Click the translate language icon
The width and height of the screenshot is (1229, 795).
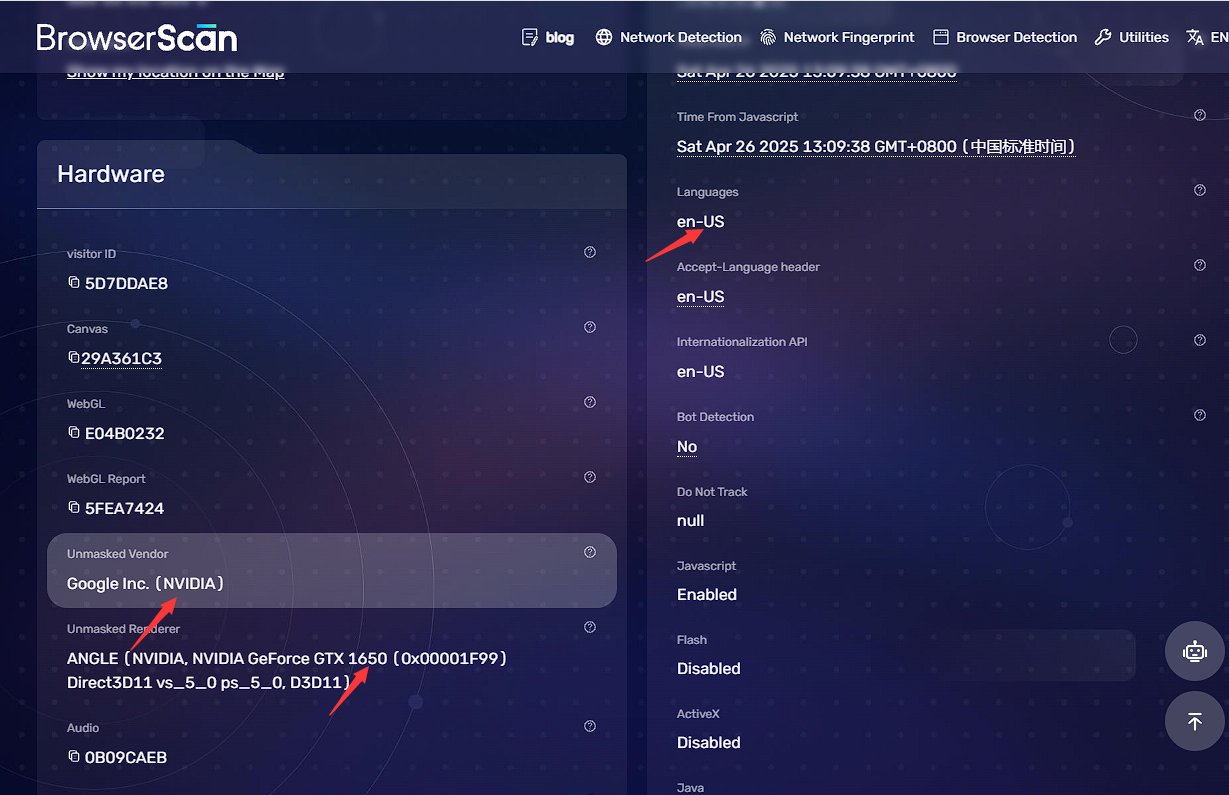1195,37
